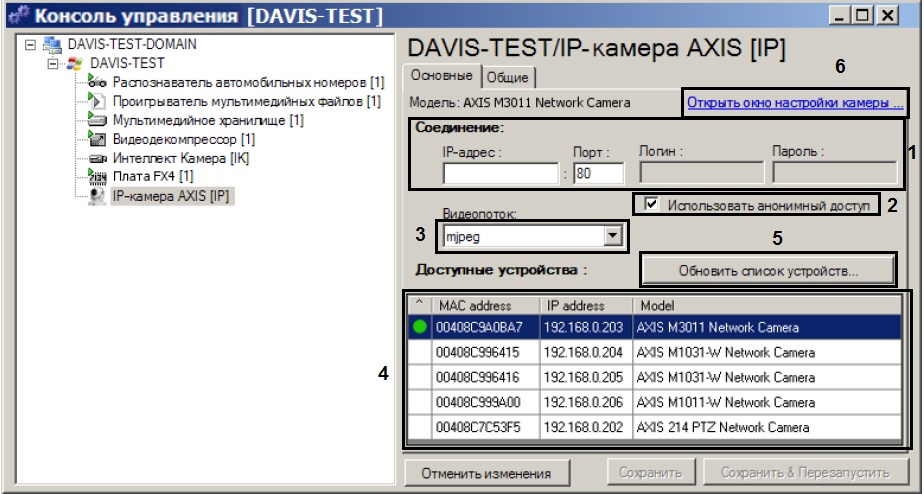Toggle the anonymous access checkbox

click(651, 204)
